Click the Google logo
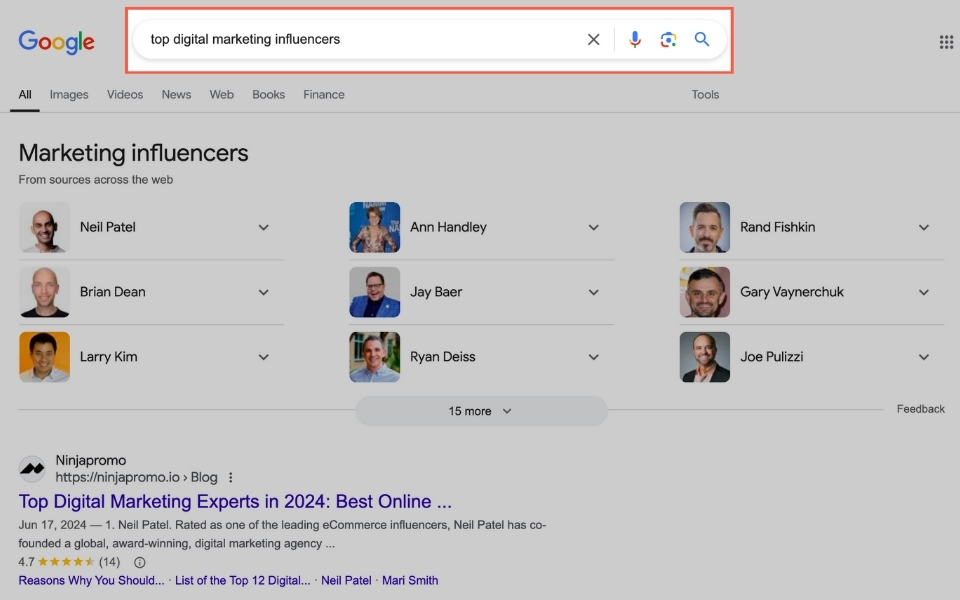The image size is (960, 600). pos(56,41)
